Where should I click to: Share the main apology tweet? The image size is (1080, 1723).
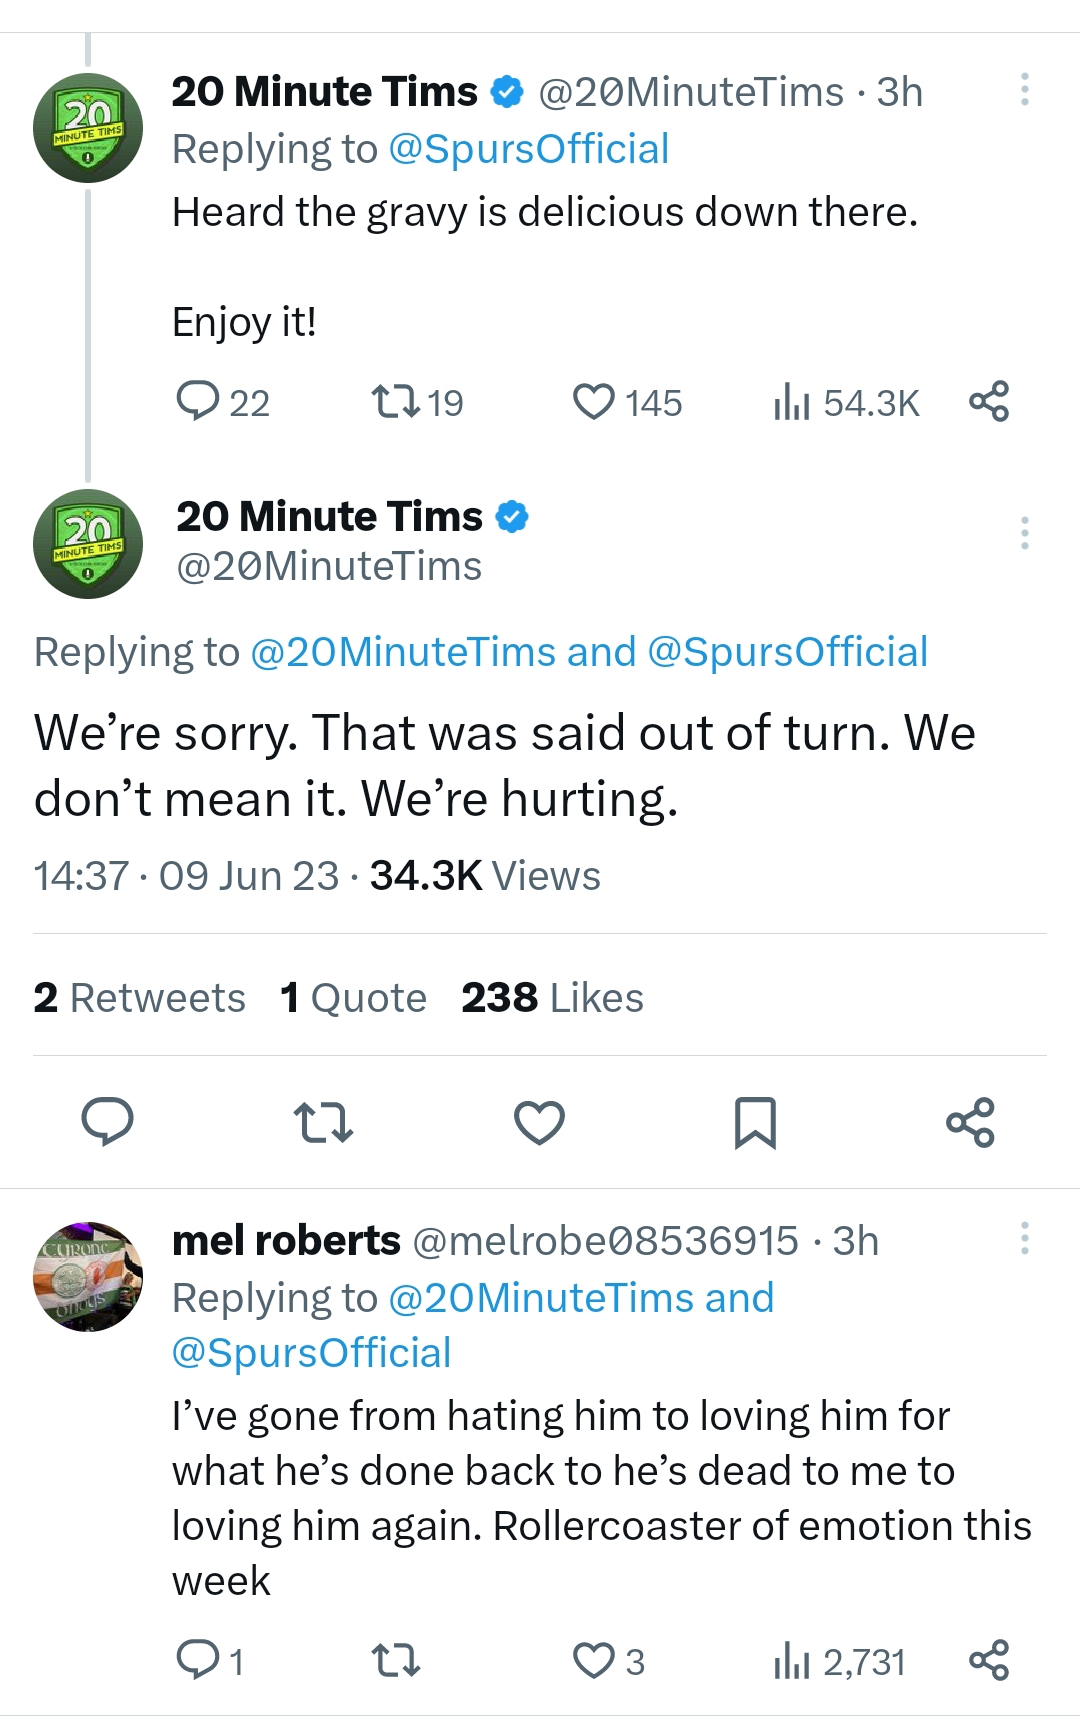pos(970,1122)
